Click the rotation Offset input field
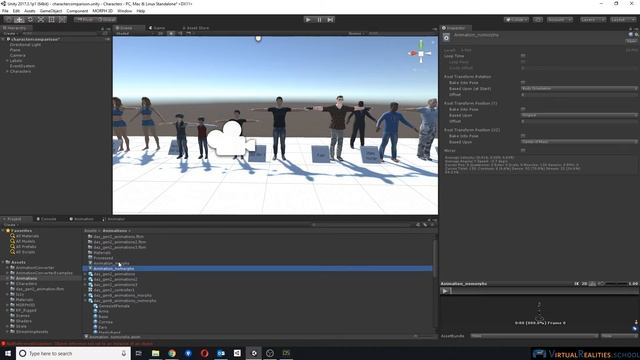Image resolution: width=640 pixels, height=360 pixels. pyautogui.click(x=579, y=95)
